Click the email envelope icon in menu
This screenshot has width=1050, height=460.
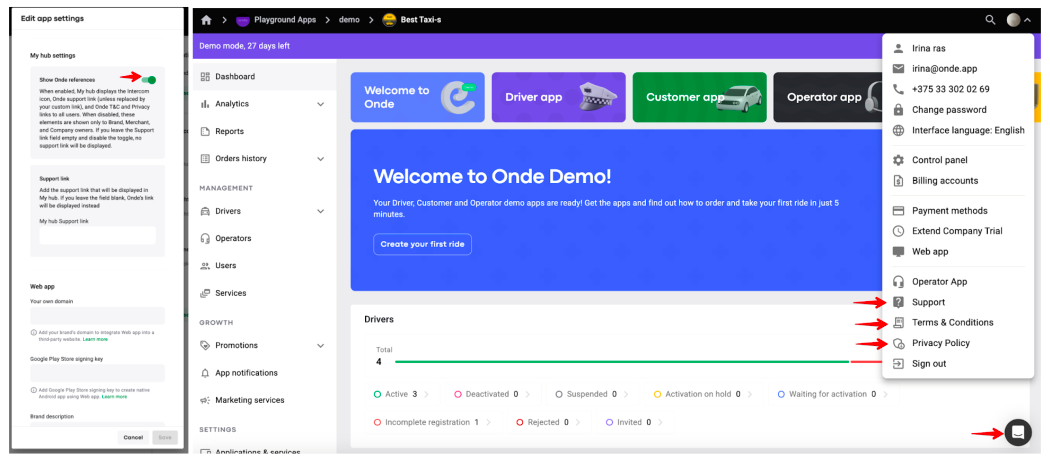(x=899, y=68)
